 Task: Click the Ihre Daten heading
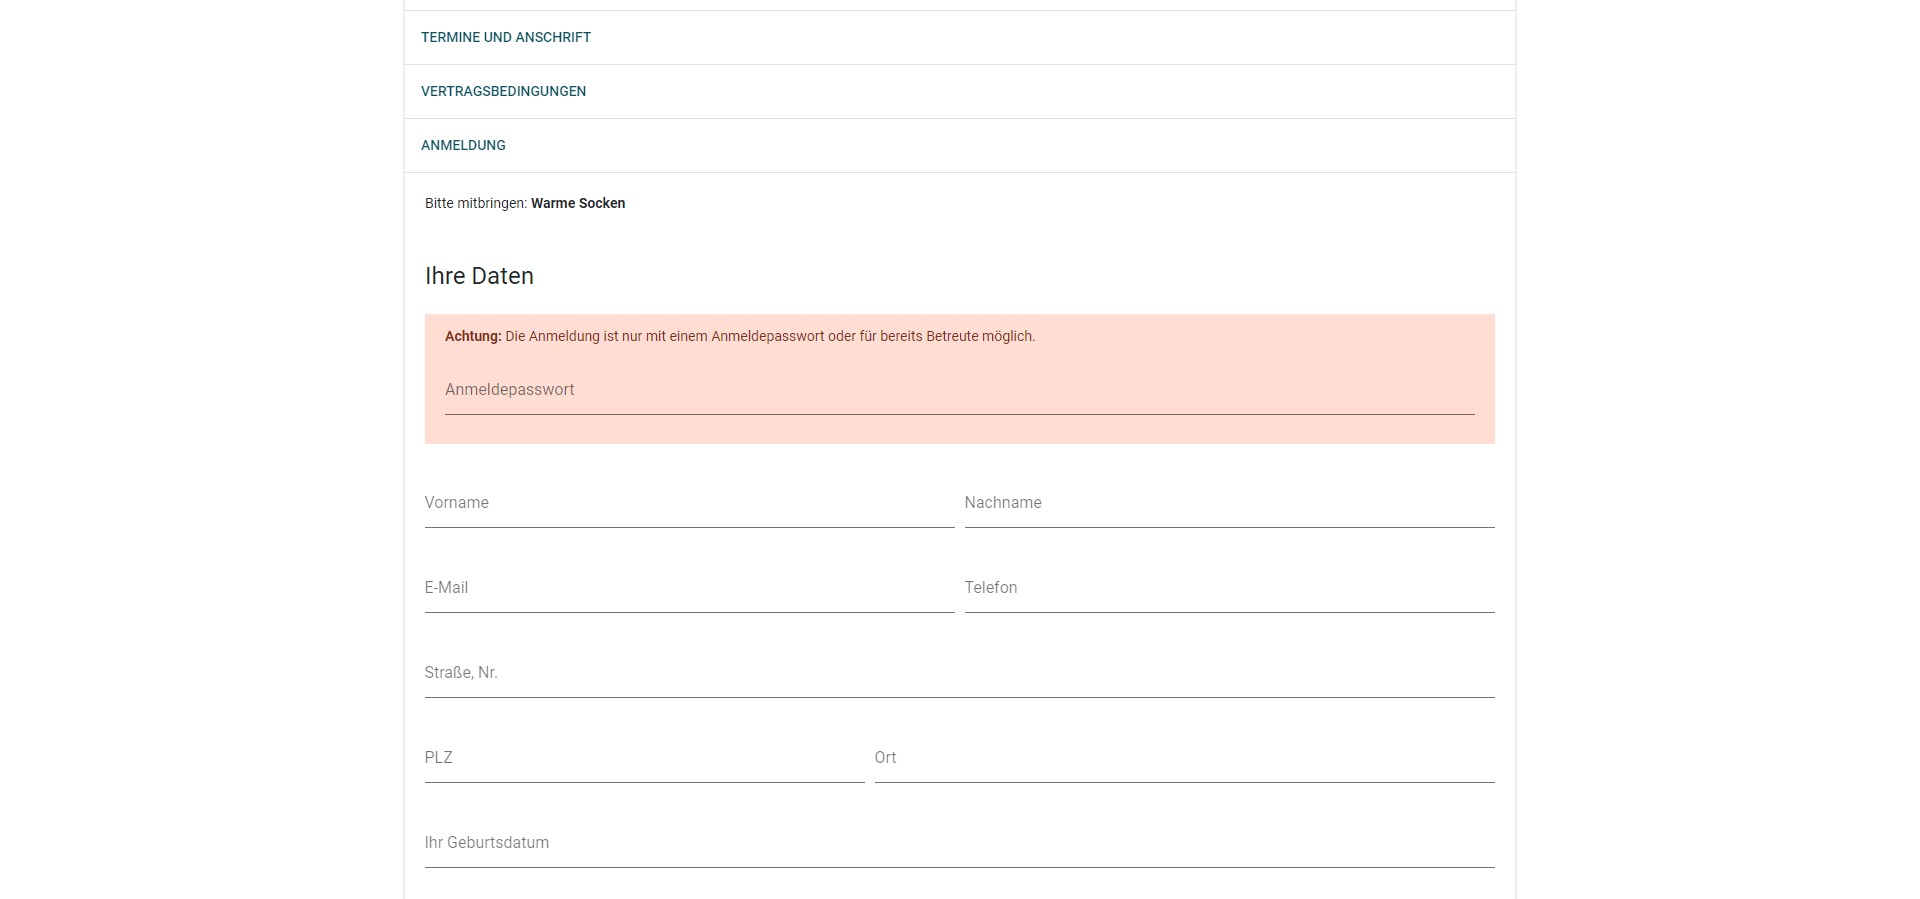pos(479,277)
